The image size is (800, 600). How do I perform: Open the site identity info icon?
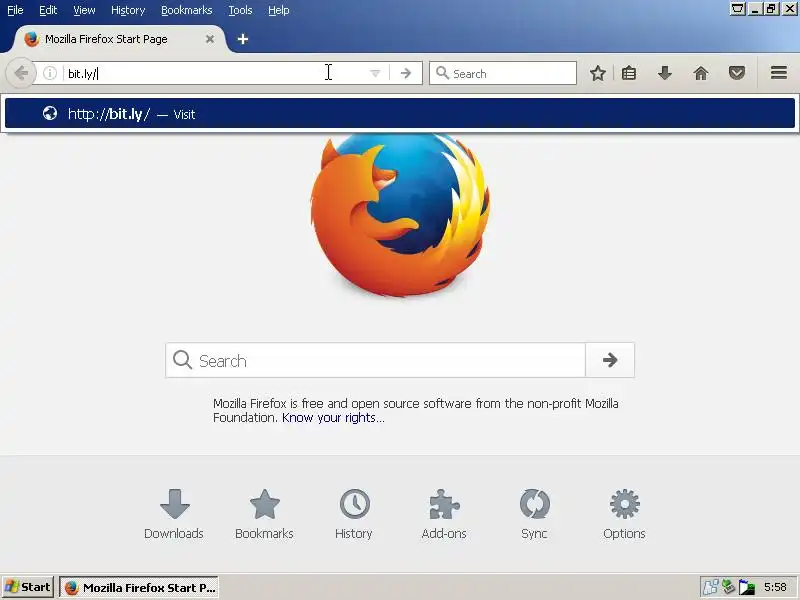click(x=49, y=73)
